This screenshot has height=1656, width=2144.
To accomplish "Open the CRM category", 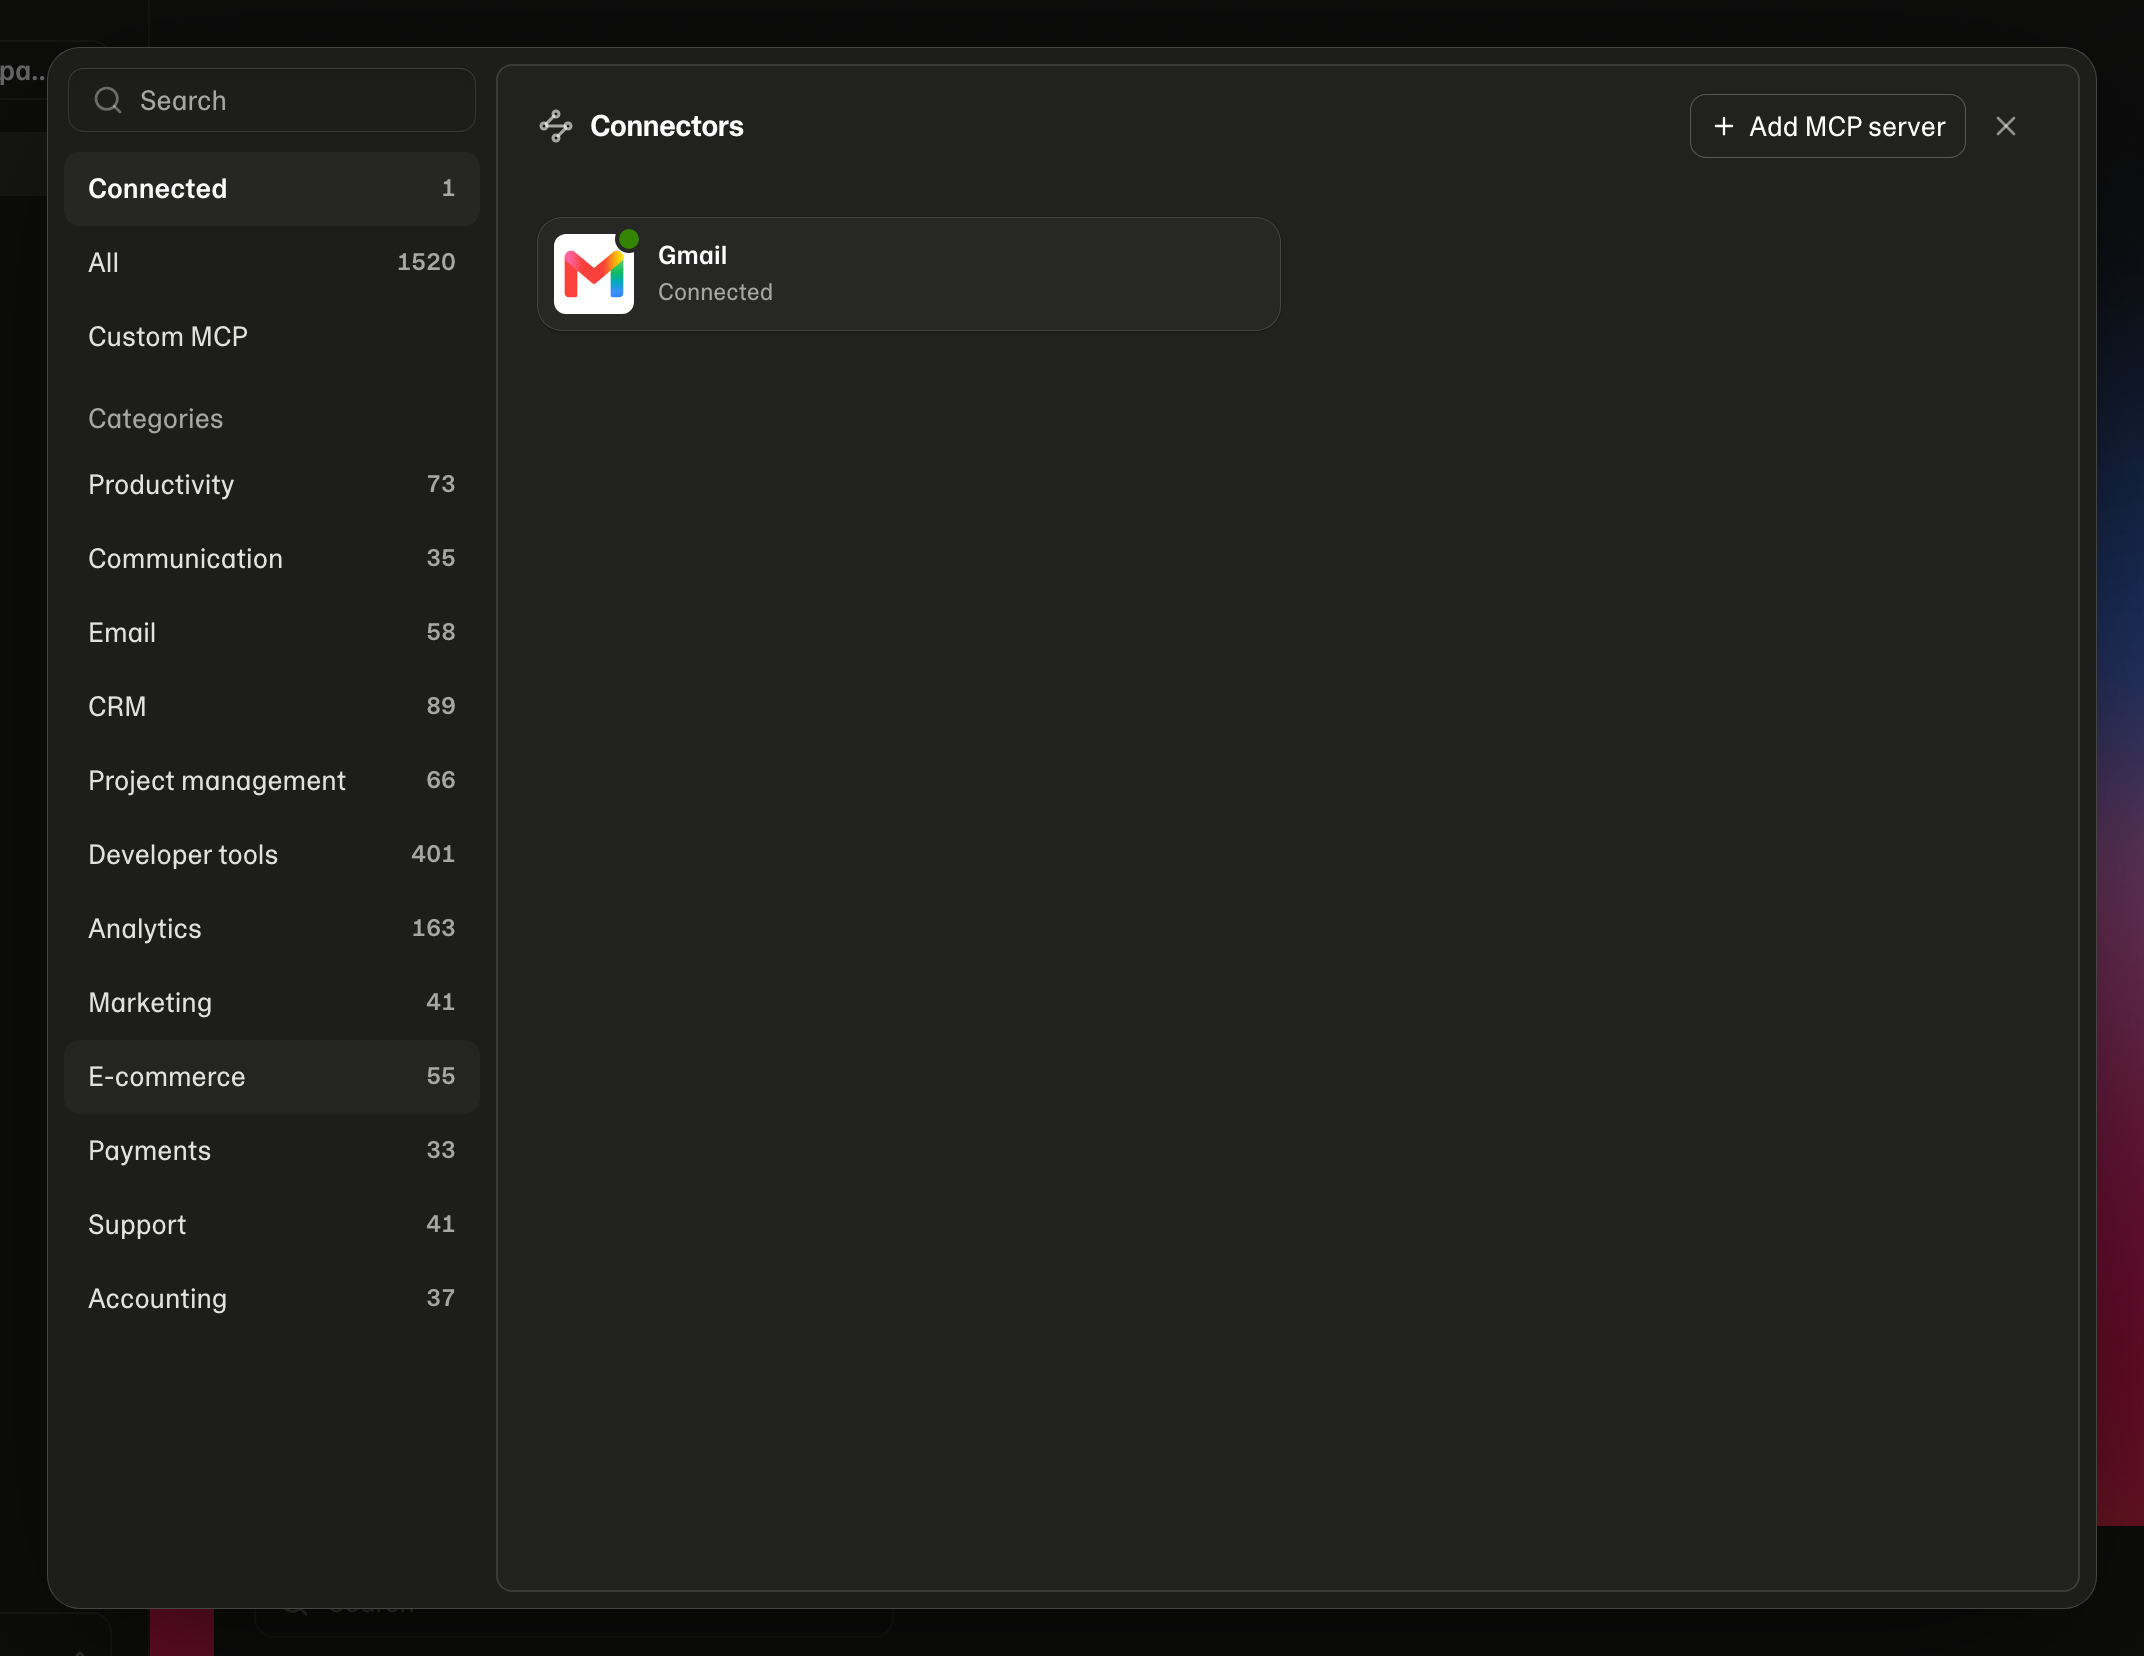I will tap(272, 707).
